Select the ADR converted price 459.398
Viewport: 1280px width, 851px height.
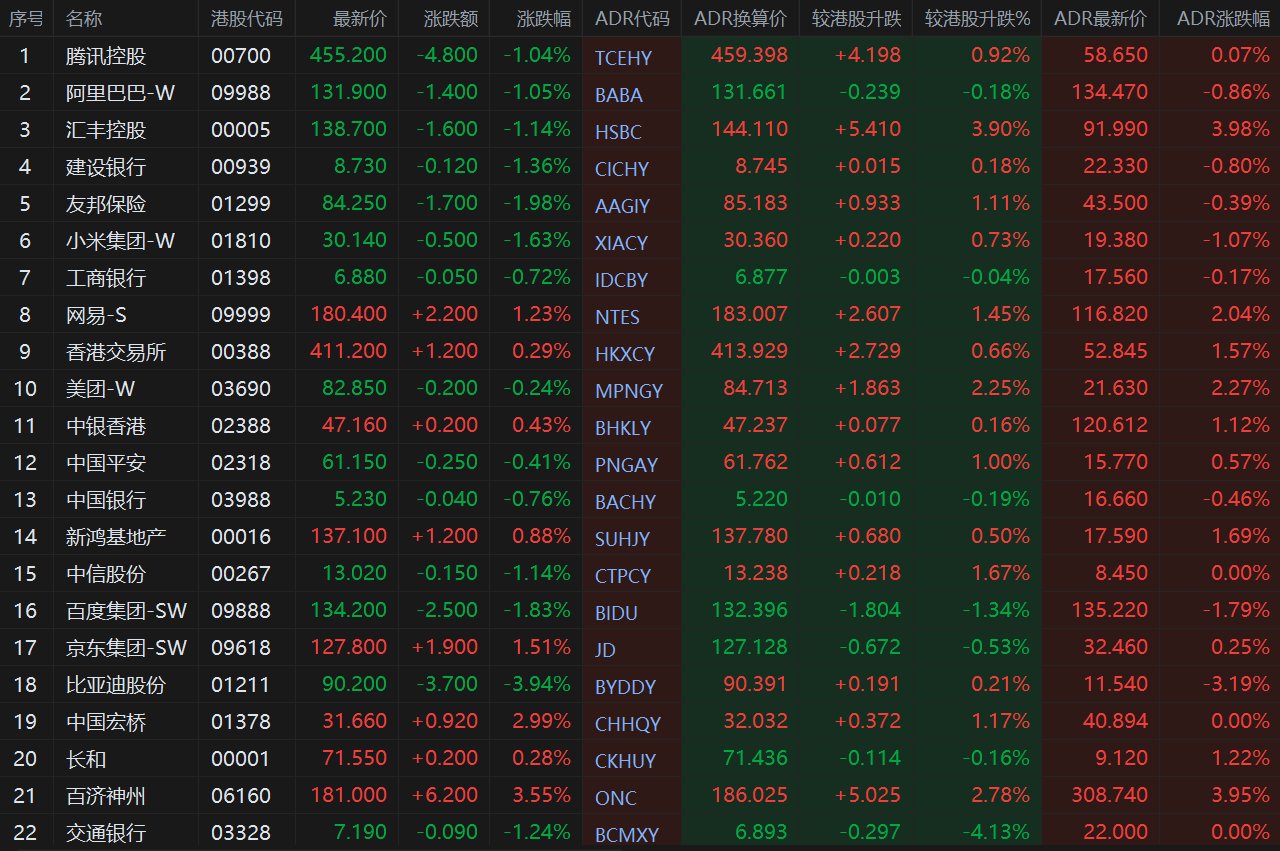point(749,56)
